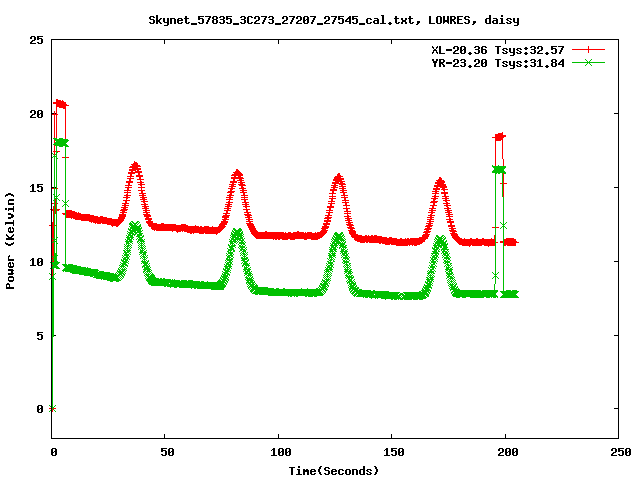Image resolution: width=640 pixels, height=480 pixels.
Task: Click the y-axis tick label 10
Action: [x=36, y=262]
